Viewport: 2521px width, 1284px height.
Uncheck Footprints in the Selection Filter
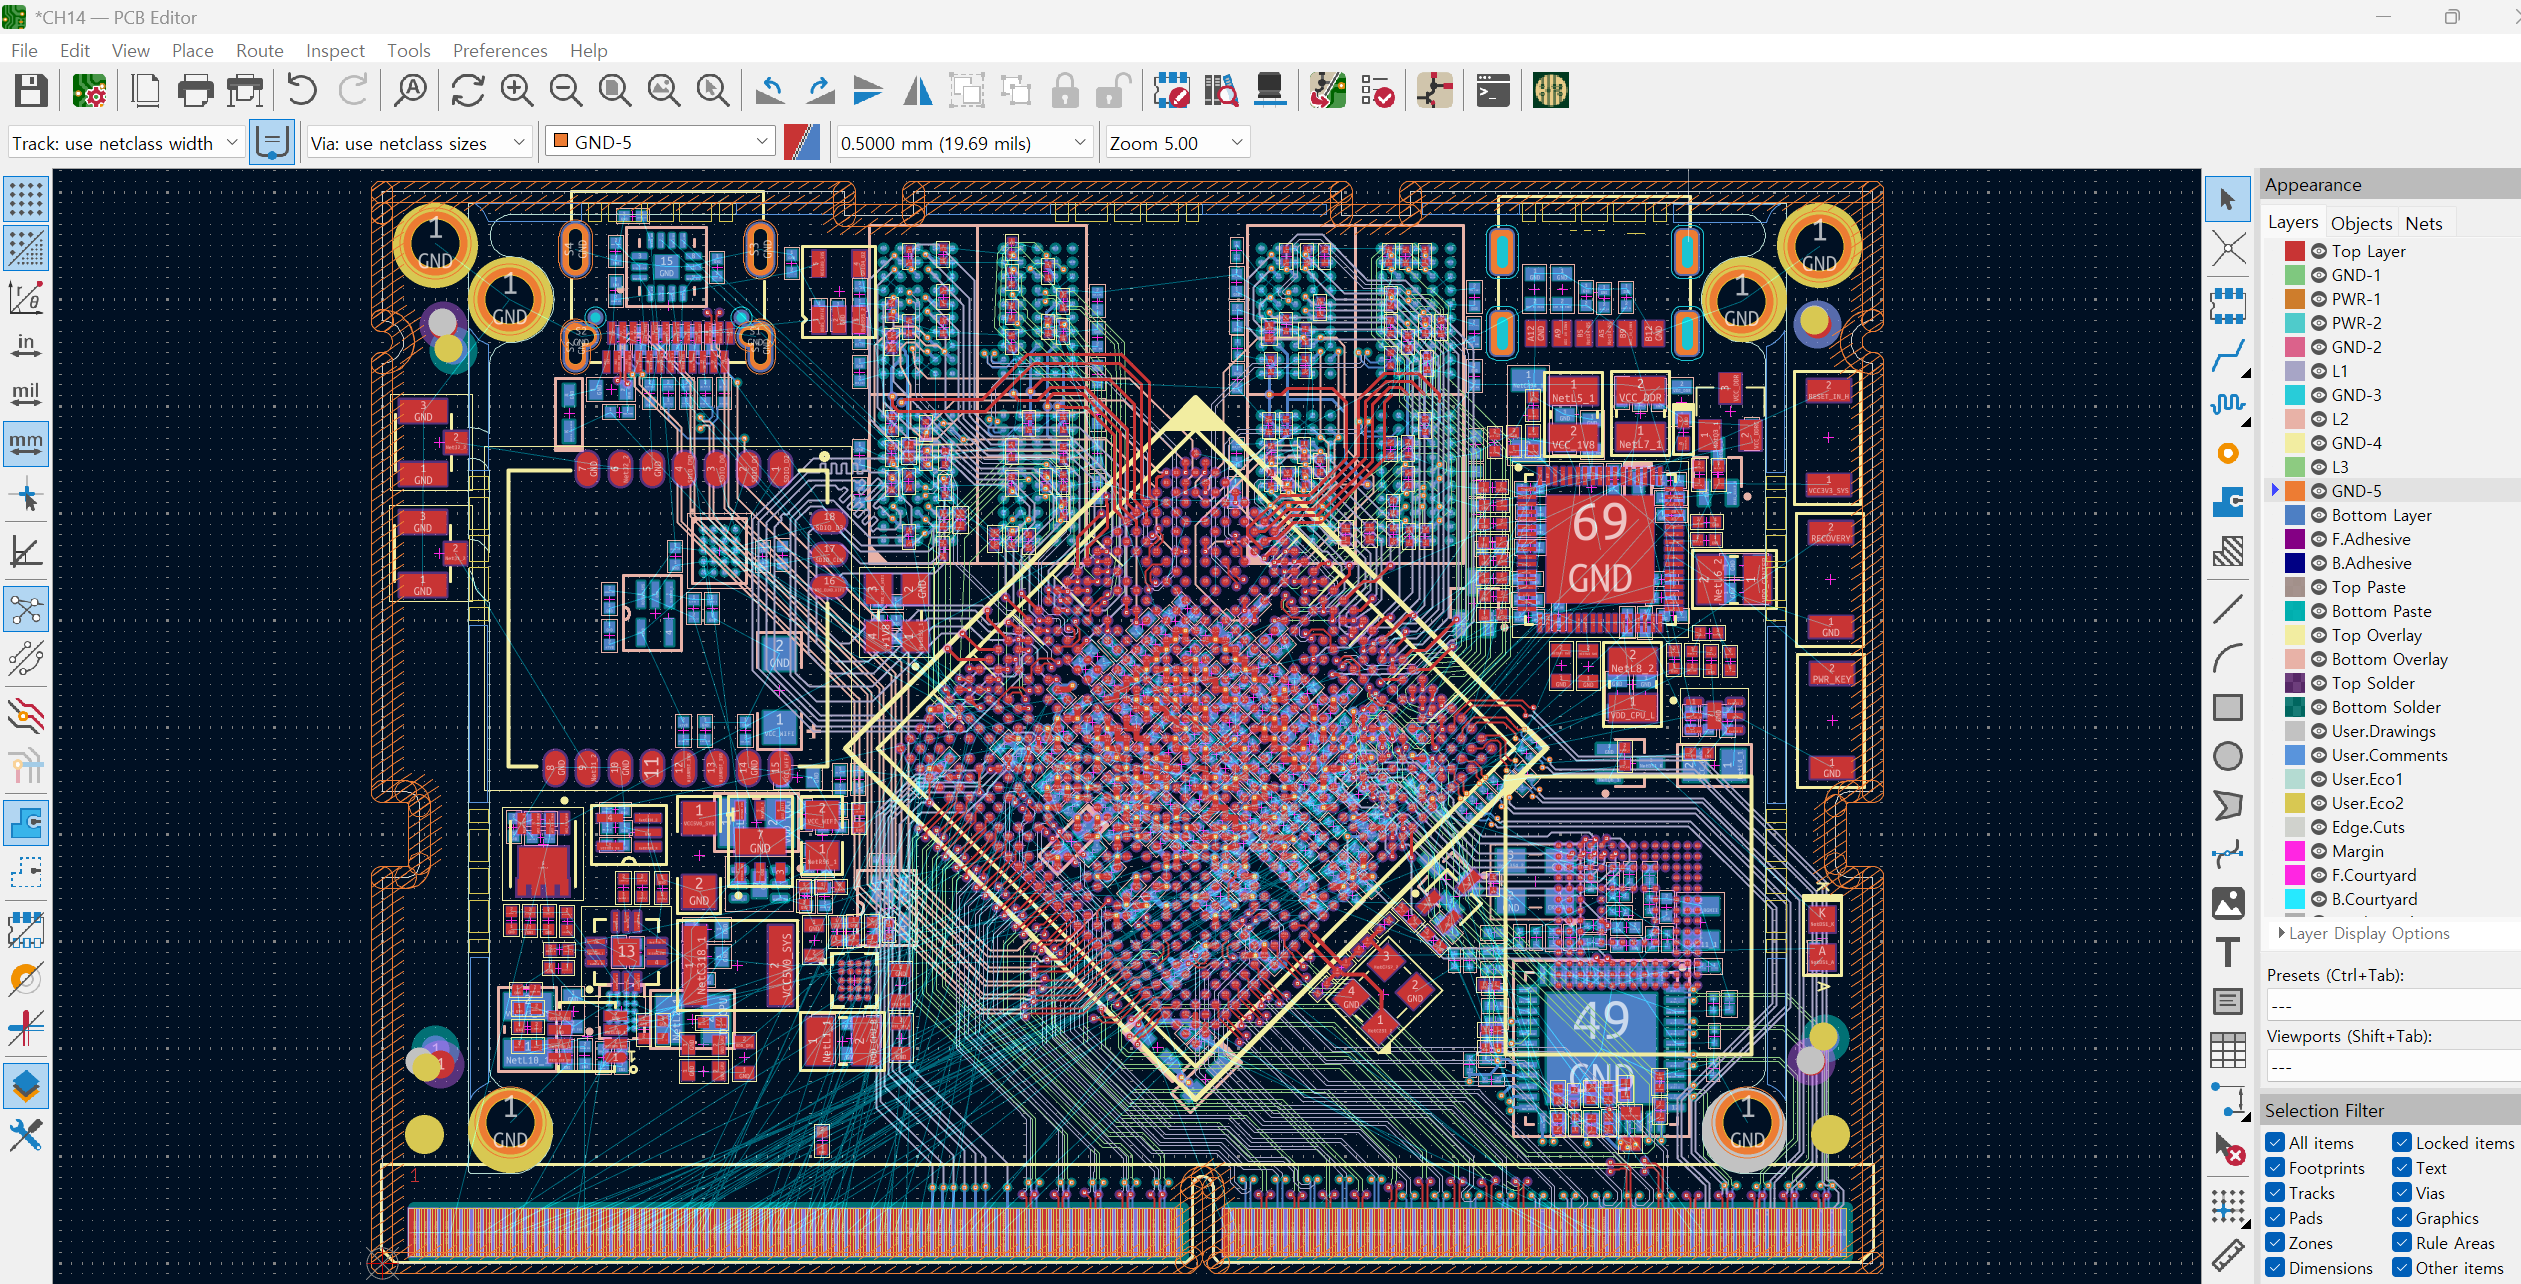pyautogui.click(x=2276, y=1167)
